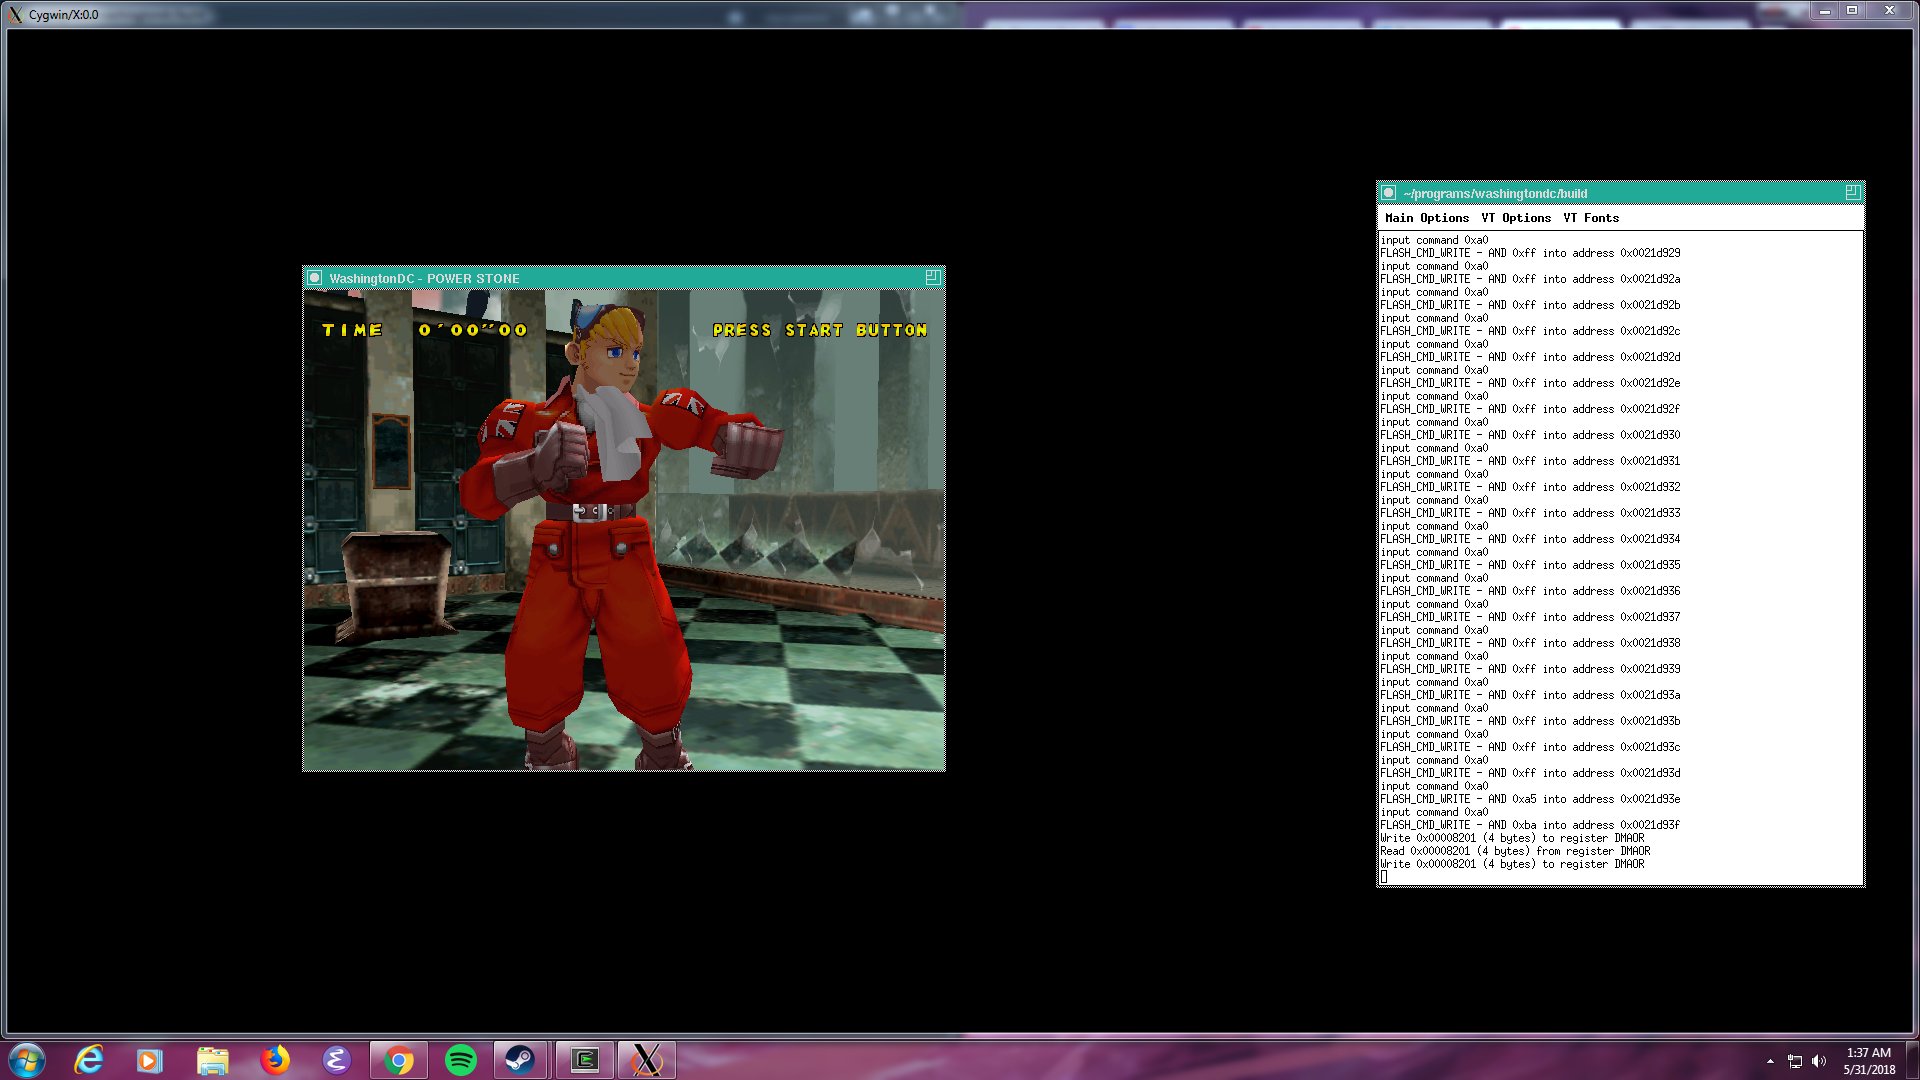
Task: Launch Firefox from the taskbar
Action: pyautogui.click(x=274, y=1060)
